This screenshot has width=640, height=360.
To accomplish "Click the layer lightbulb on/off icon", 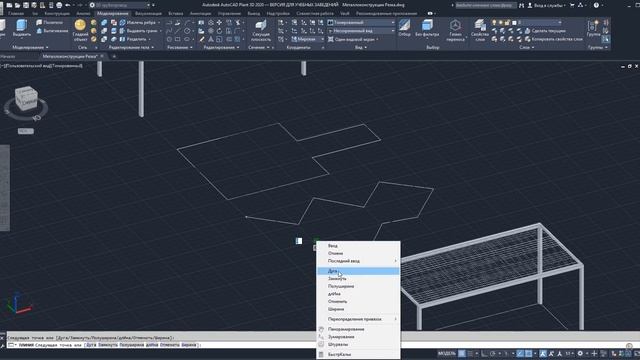I will pyautogui.click(x=494, y=22).
